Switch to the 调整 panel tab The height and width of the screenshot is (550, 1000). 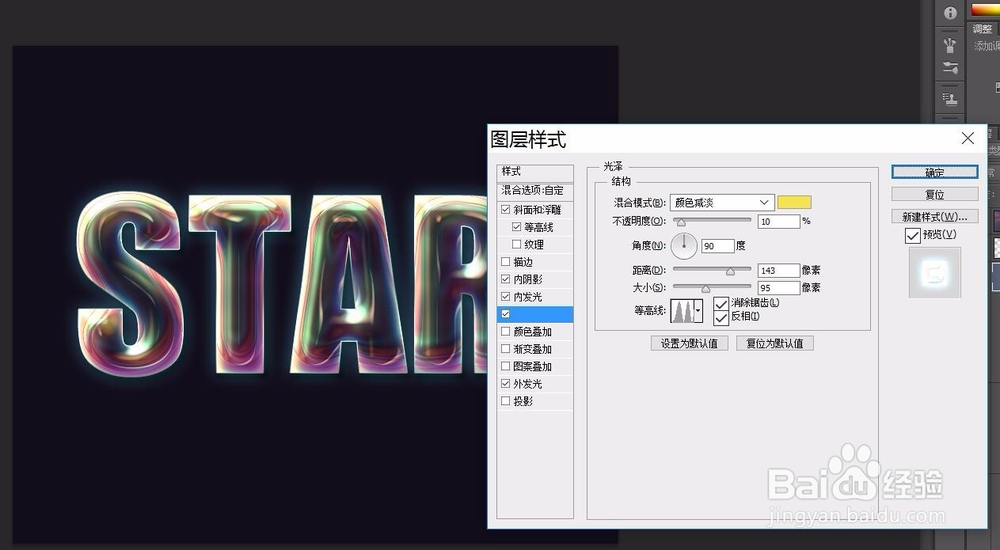click(982, 29)
